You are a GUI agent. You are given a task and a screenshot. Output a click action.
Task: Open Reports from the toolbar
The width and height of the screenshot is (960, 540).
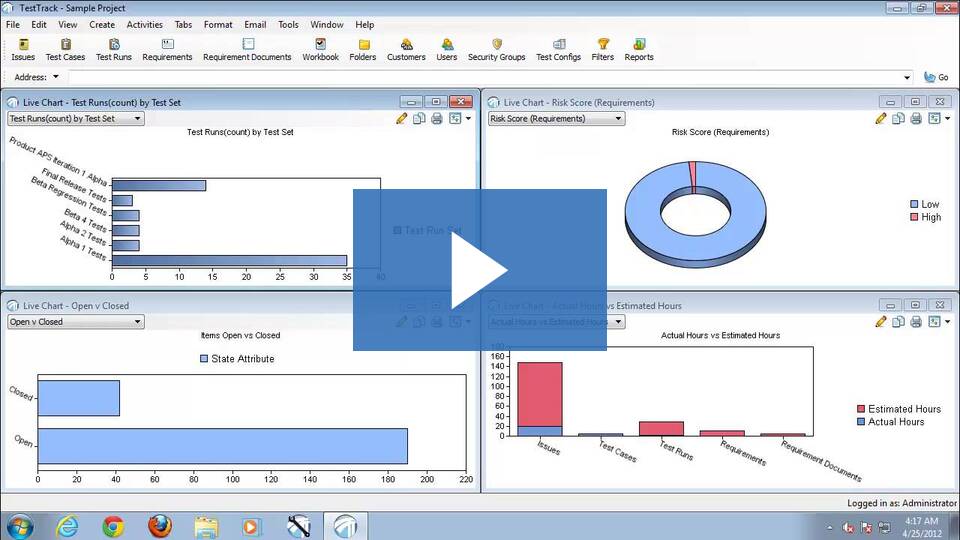pyautogui.click(x=639, y=50)
